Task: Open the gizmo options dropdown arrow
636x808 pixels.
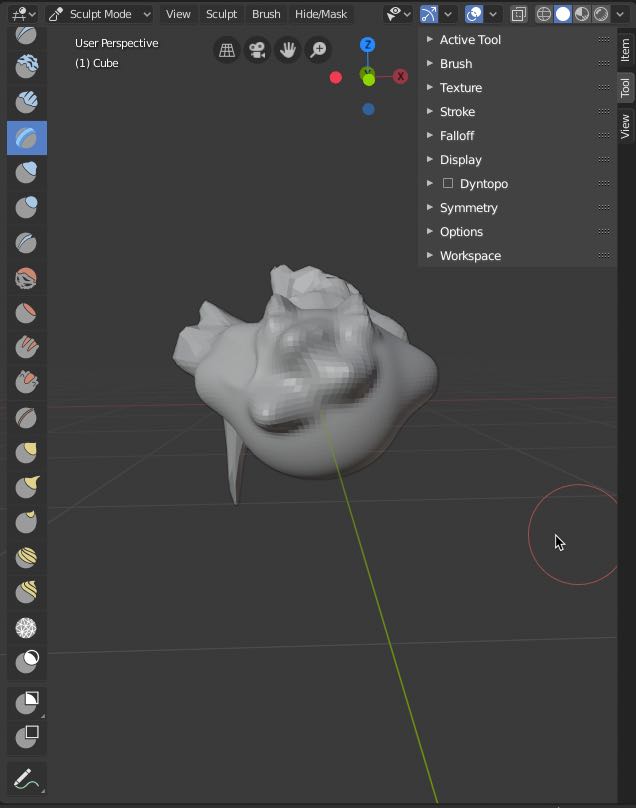Action: click(x=448, y=14)
